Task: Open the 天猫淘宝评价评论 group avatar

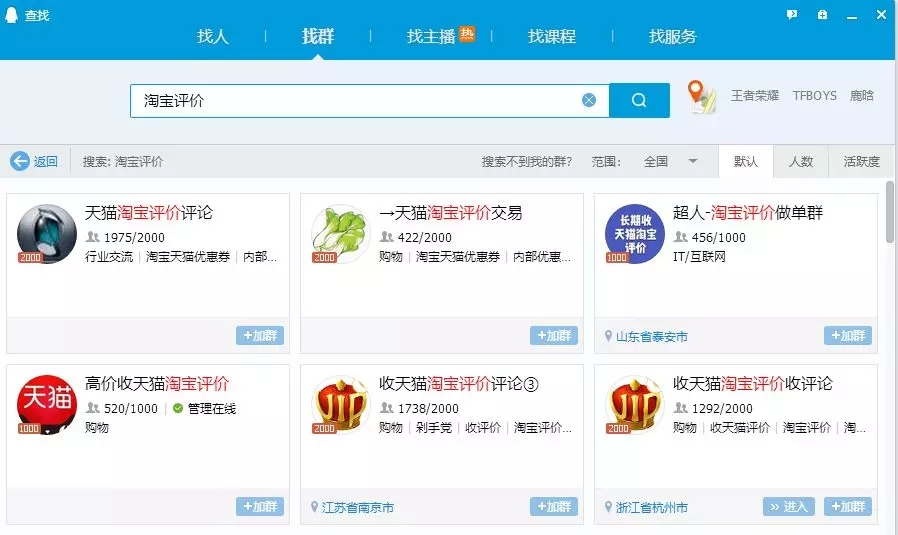Action: [x=46, y=234]
